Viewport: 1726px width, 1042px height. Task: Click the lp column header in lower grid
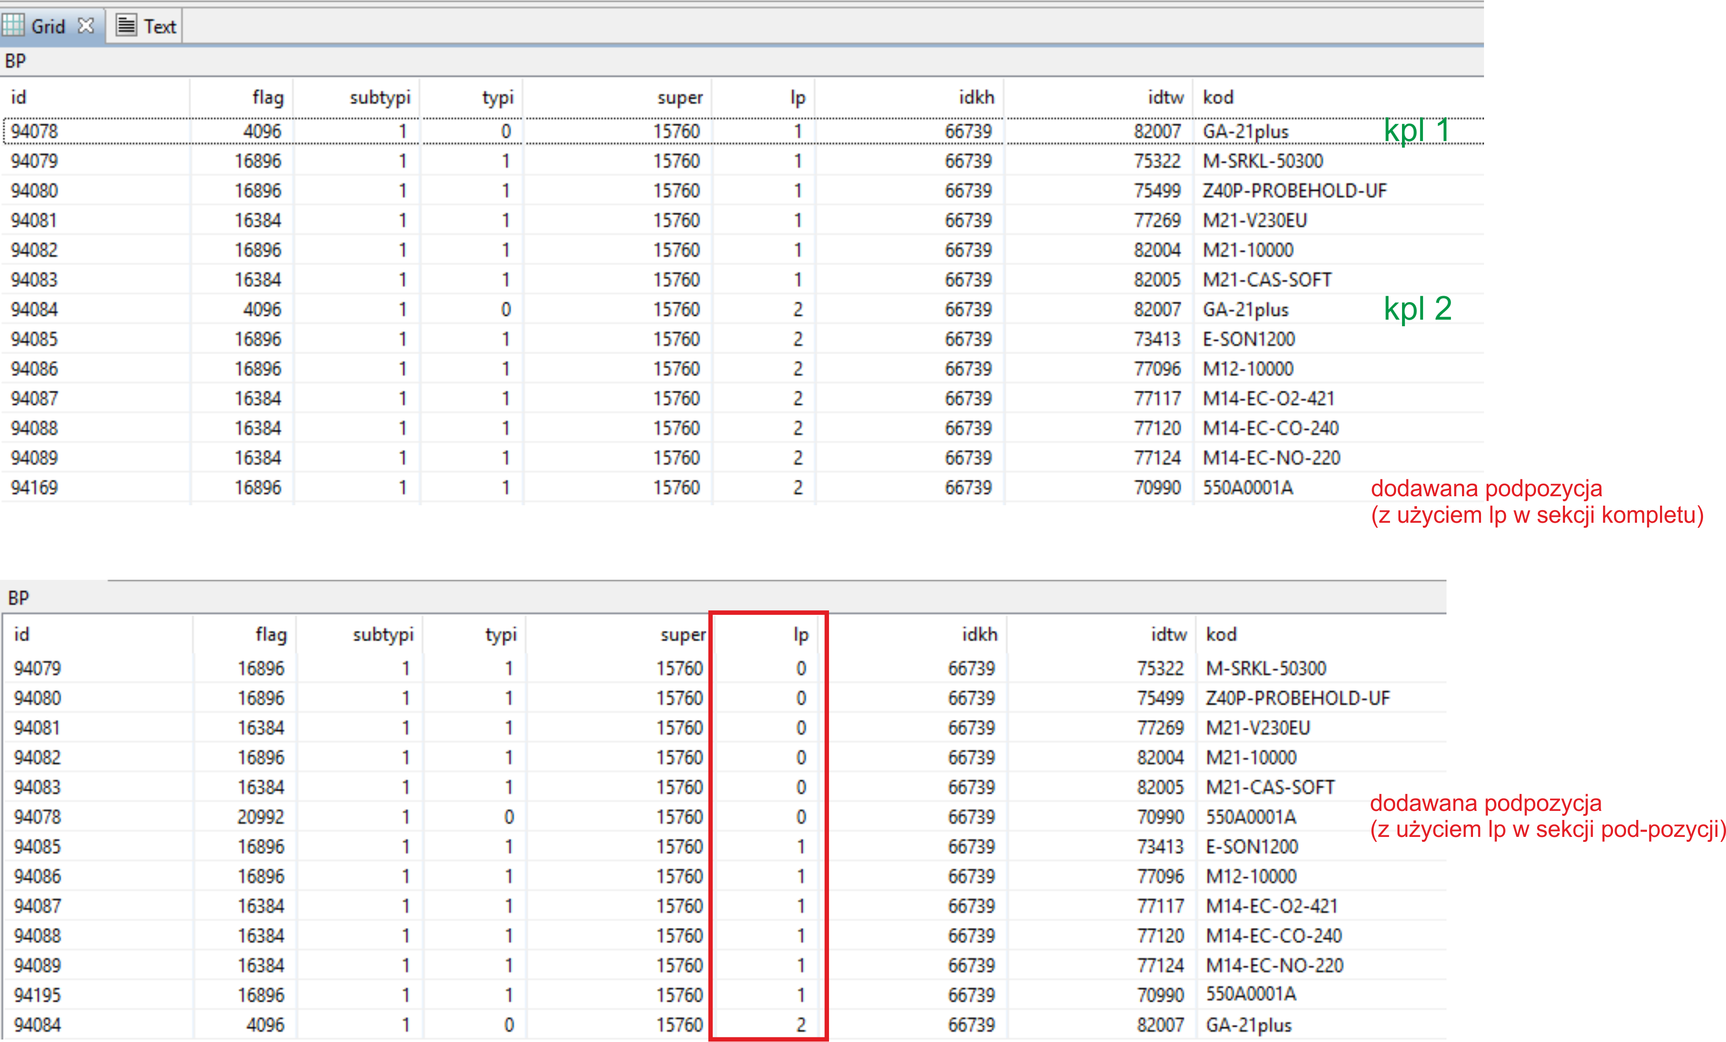click(800, 634)
